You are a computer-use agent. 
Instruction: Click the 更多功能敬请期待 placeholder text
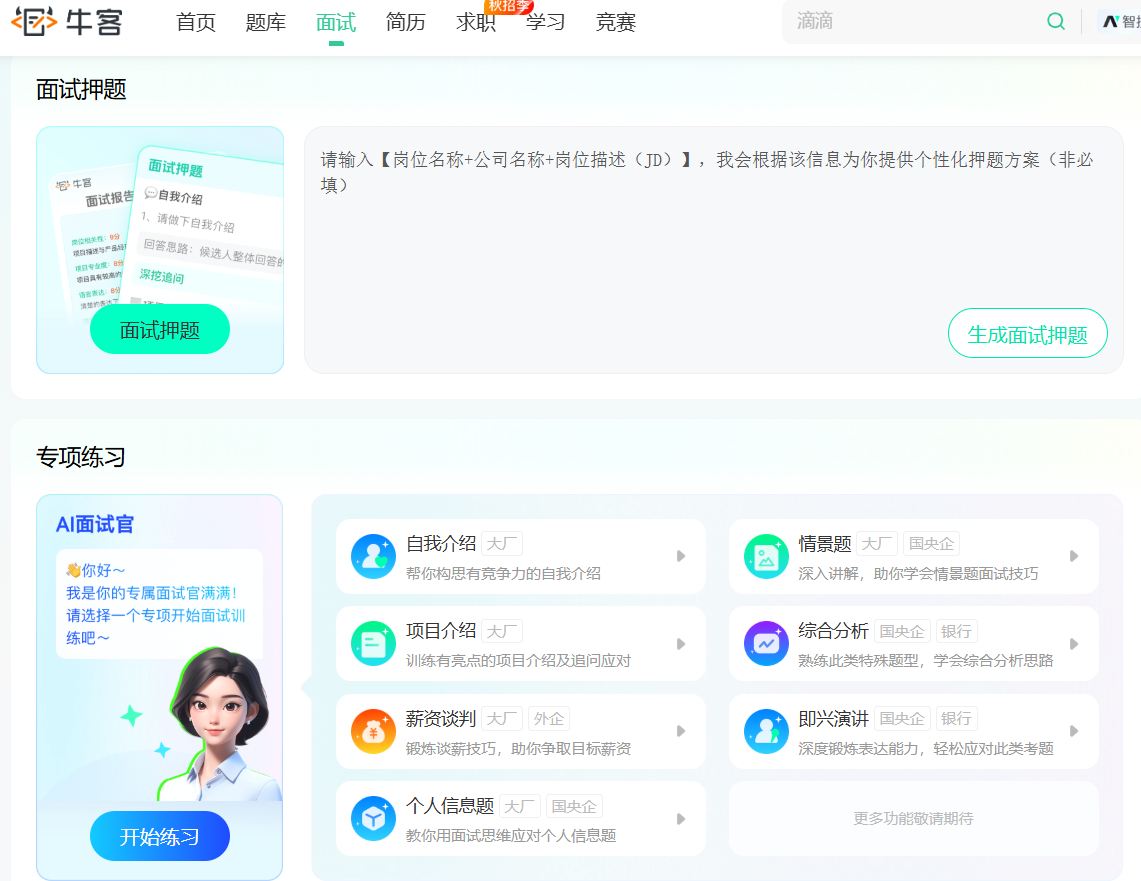coord(913,818)
